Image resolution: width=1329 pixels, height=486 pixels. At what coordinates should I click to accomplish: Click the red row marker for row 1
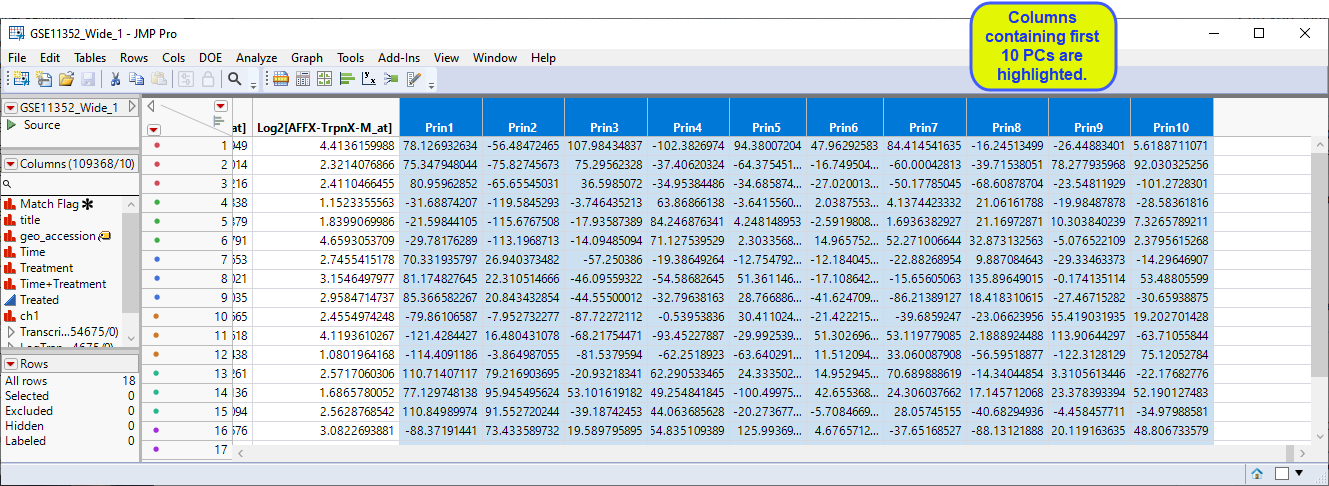(x=156, y=146)
